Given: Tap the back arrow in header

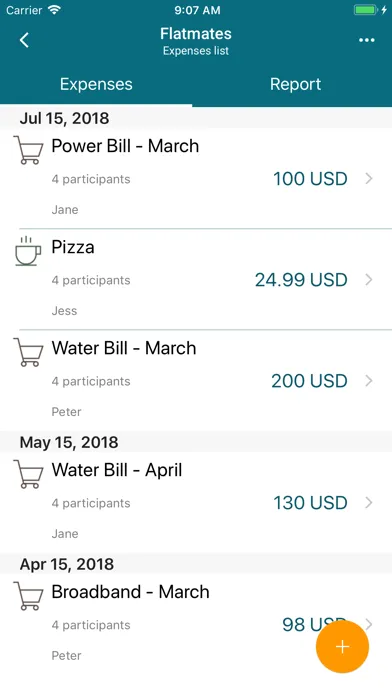Looking at the screenshot, I should pos(24,40).
